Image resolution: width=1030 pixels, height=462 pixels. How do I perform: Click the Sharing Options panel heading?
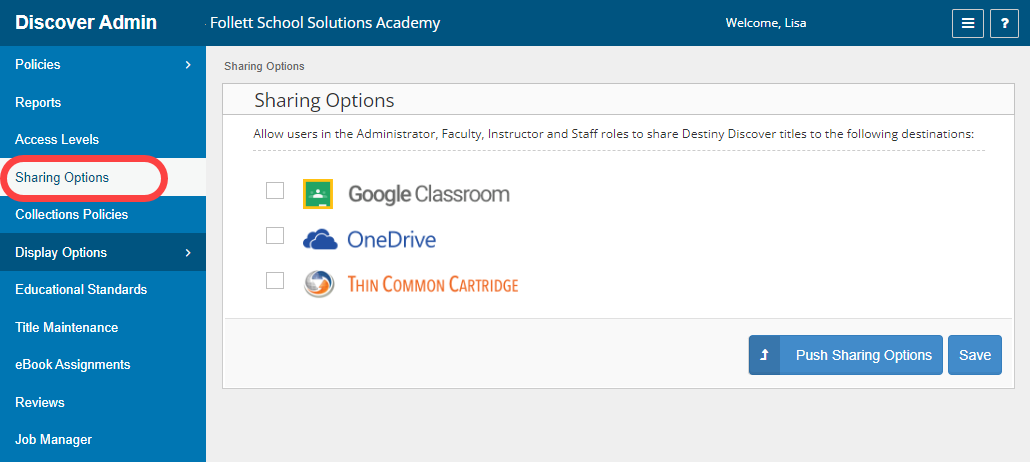(x=324, y=101)
